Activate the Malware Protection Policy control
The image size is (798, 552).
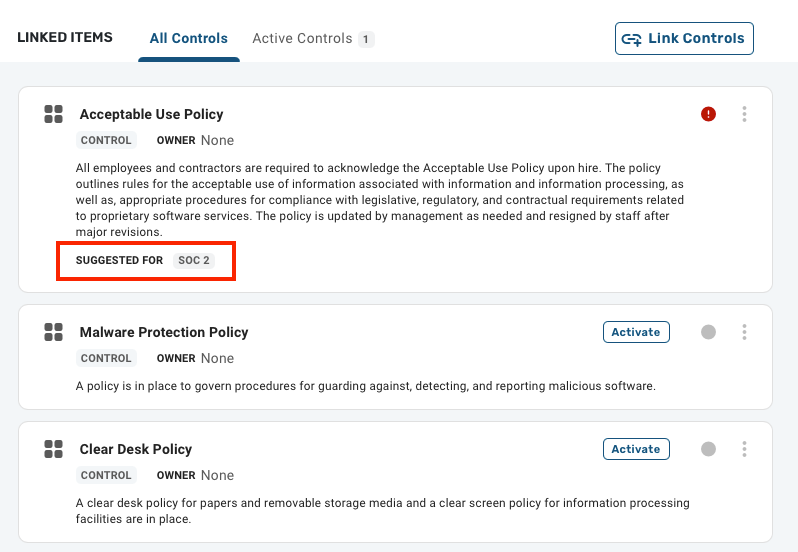(636, 332)
